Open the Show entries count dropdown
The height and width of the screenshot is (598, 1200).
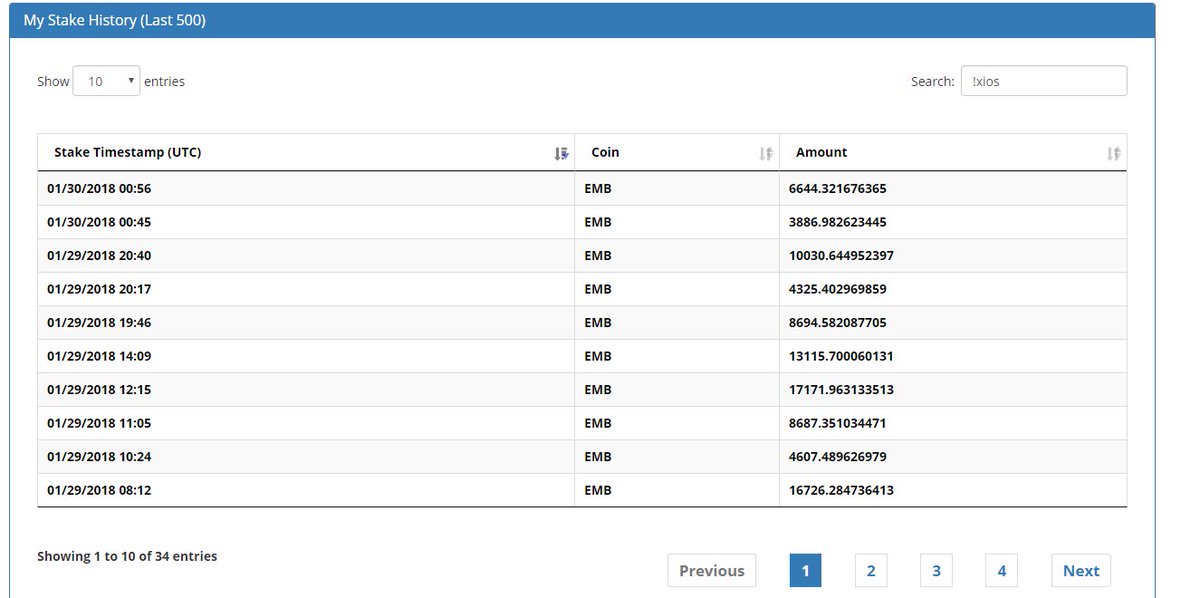(106, 81)
